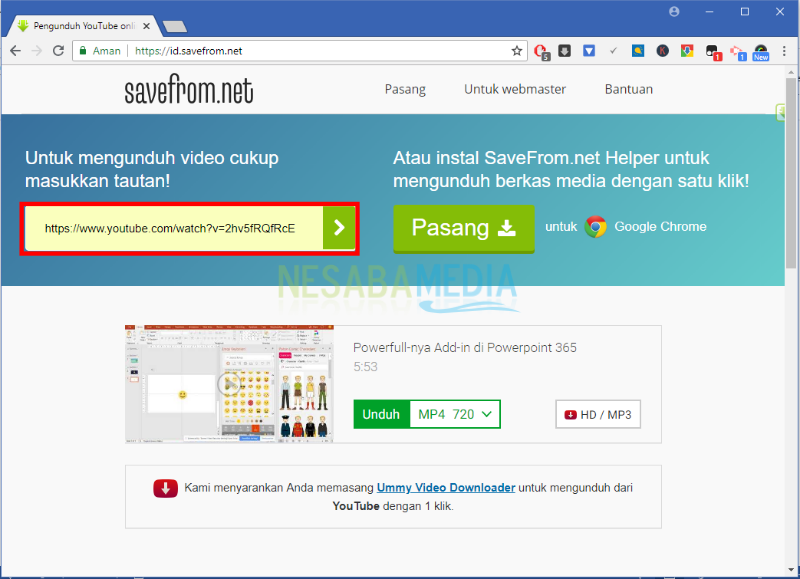This screenshot has width=800, height=579.
Task: Click the big green Pasang install button
Action: [464, 228]
